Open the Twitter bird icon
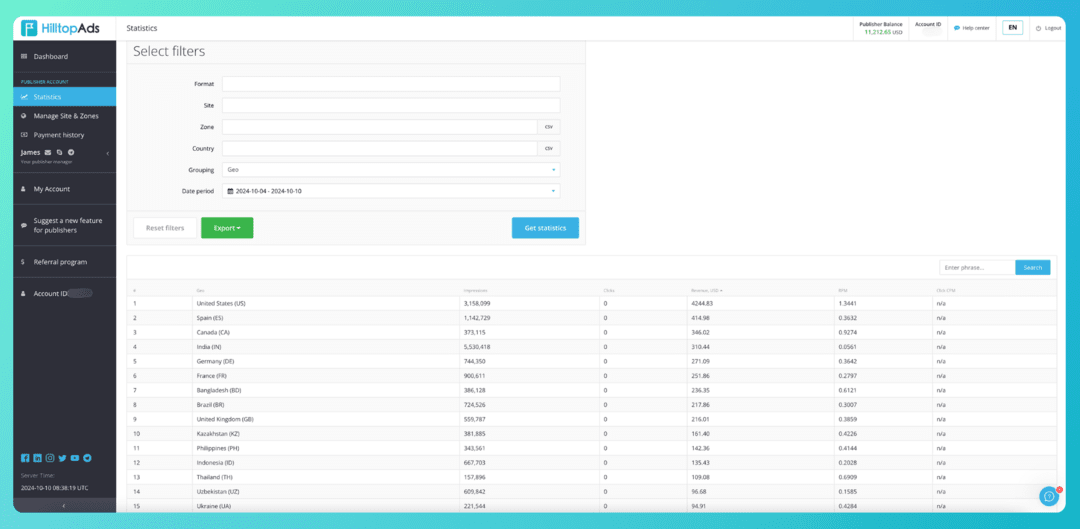This screenshot has width=1080, height=529. point(62,458)
